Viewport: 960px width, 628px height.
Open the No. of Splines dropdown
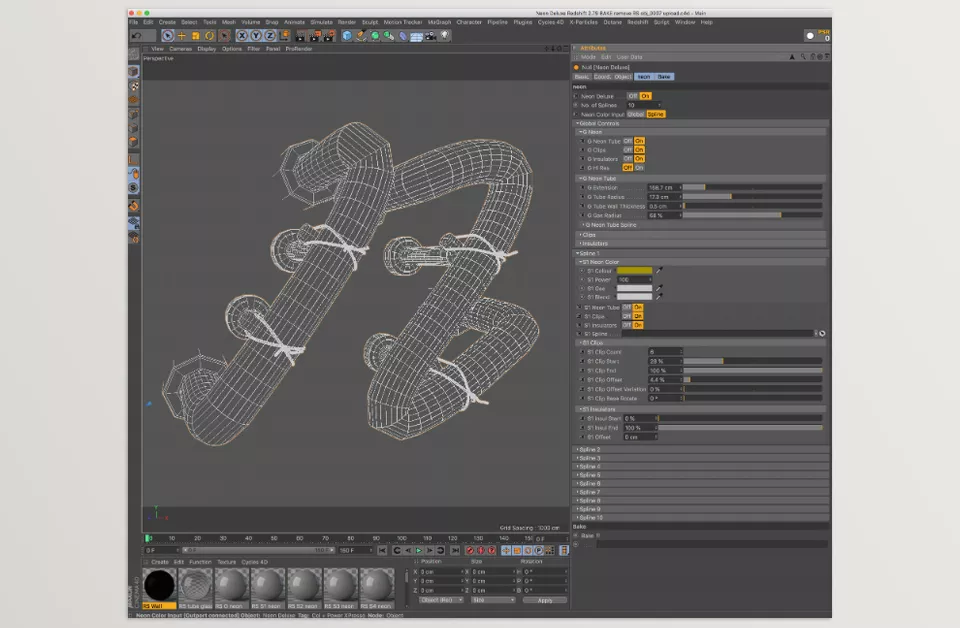(x=643, y=105)
